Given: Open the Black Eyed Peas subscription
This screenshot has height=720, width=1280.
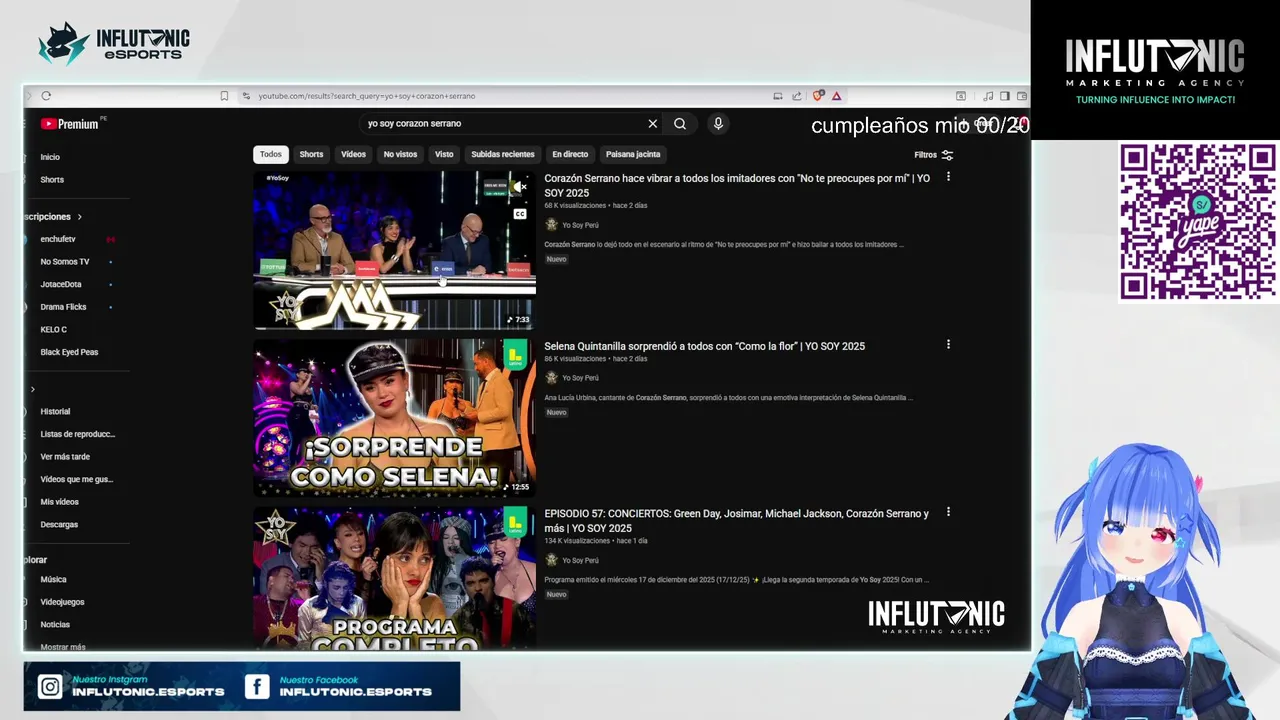Looking at the screenshot, I should click(x=69, y=352).
